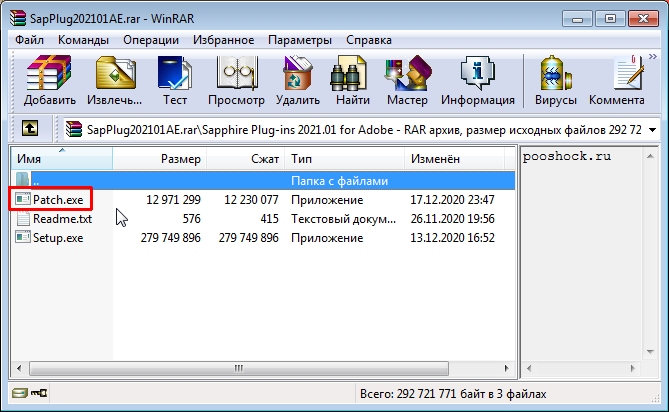Click the Readme.txt document icon
This screenshot has height=412, width=669.
(x=23, y=218)
